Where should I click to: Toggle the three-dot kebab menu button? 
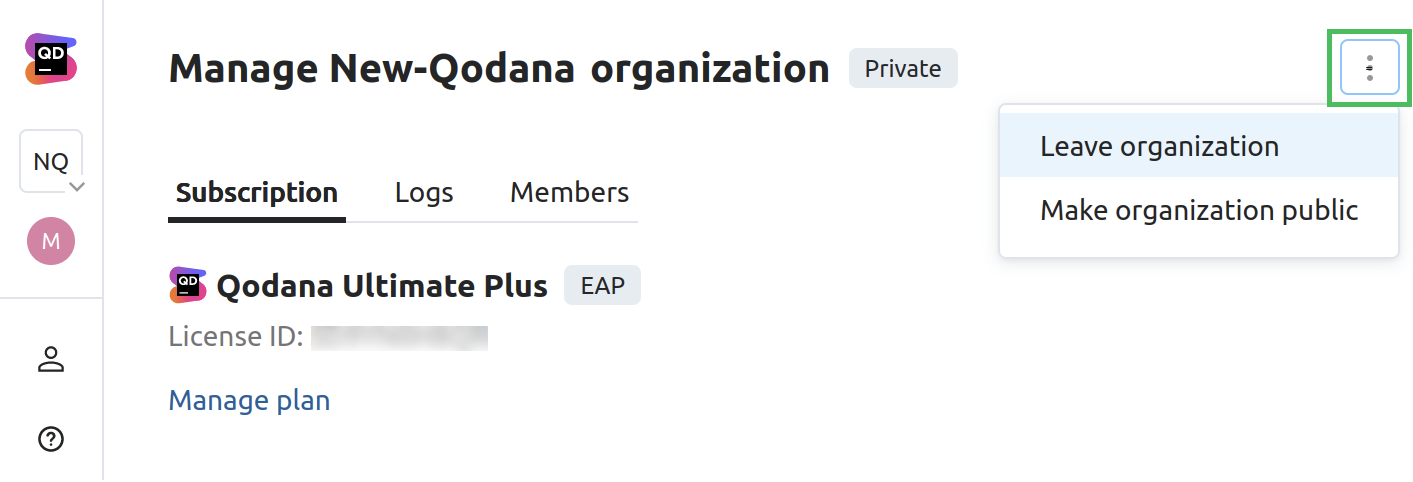click(1369, 68)
